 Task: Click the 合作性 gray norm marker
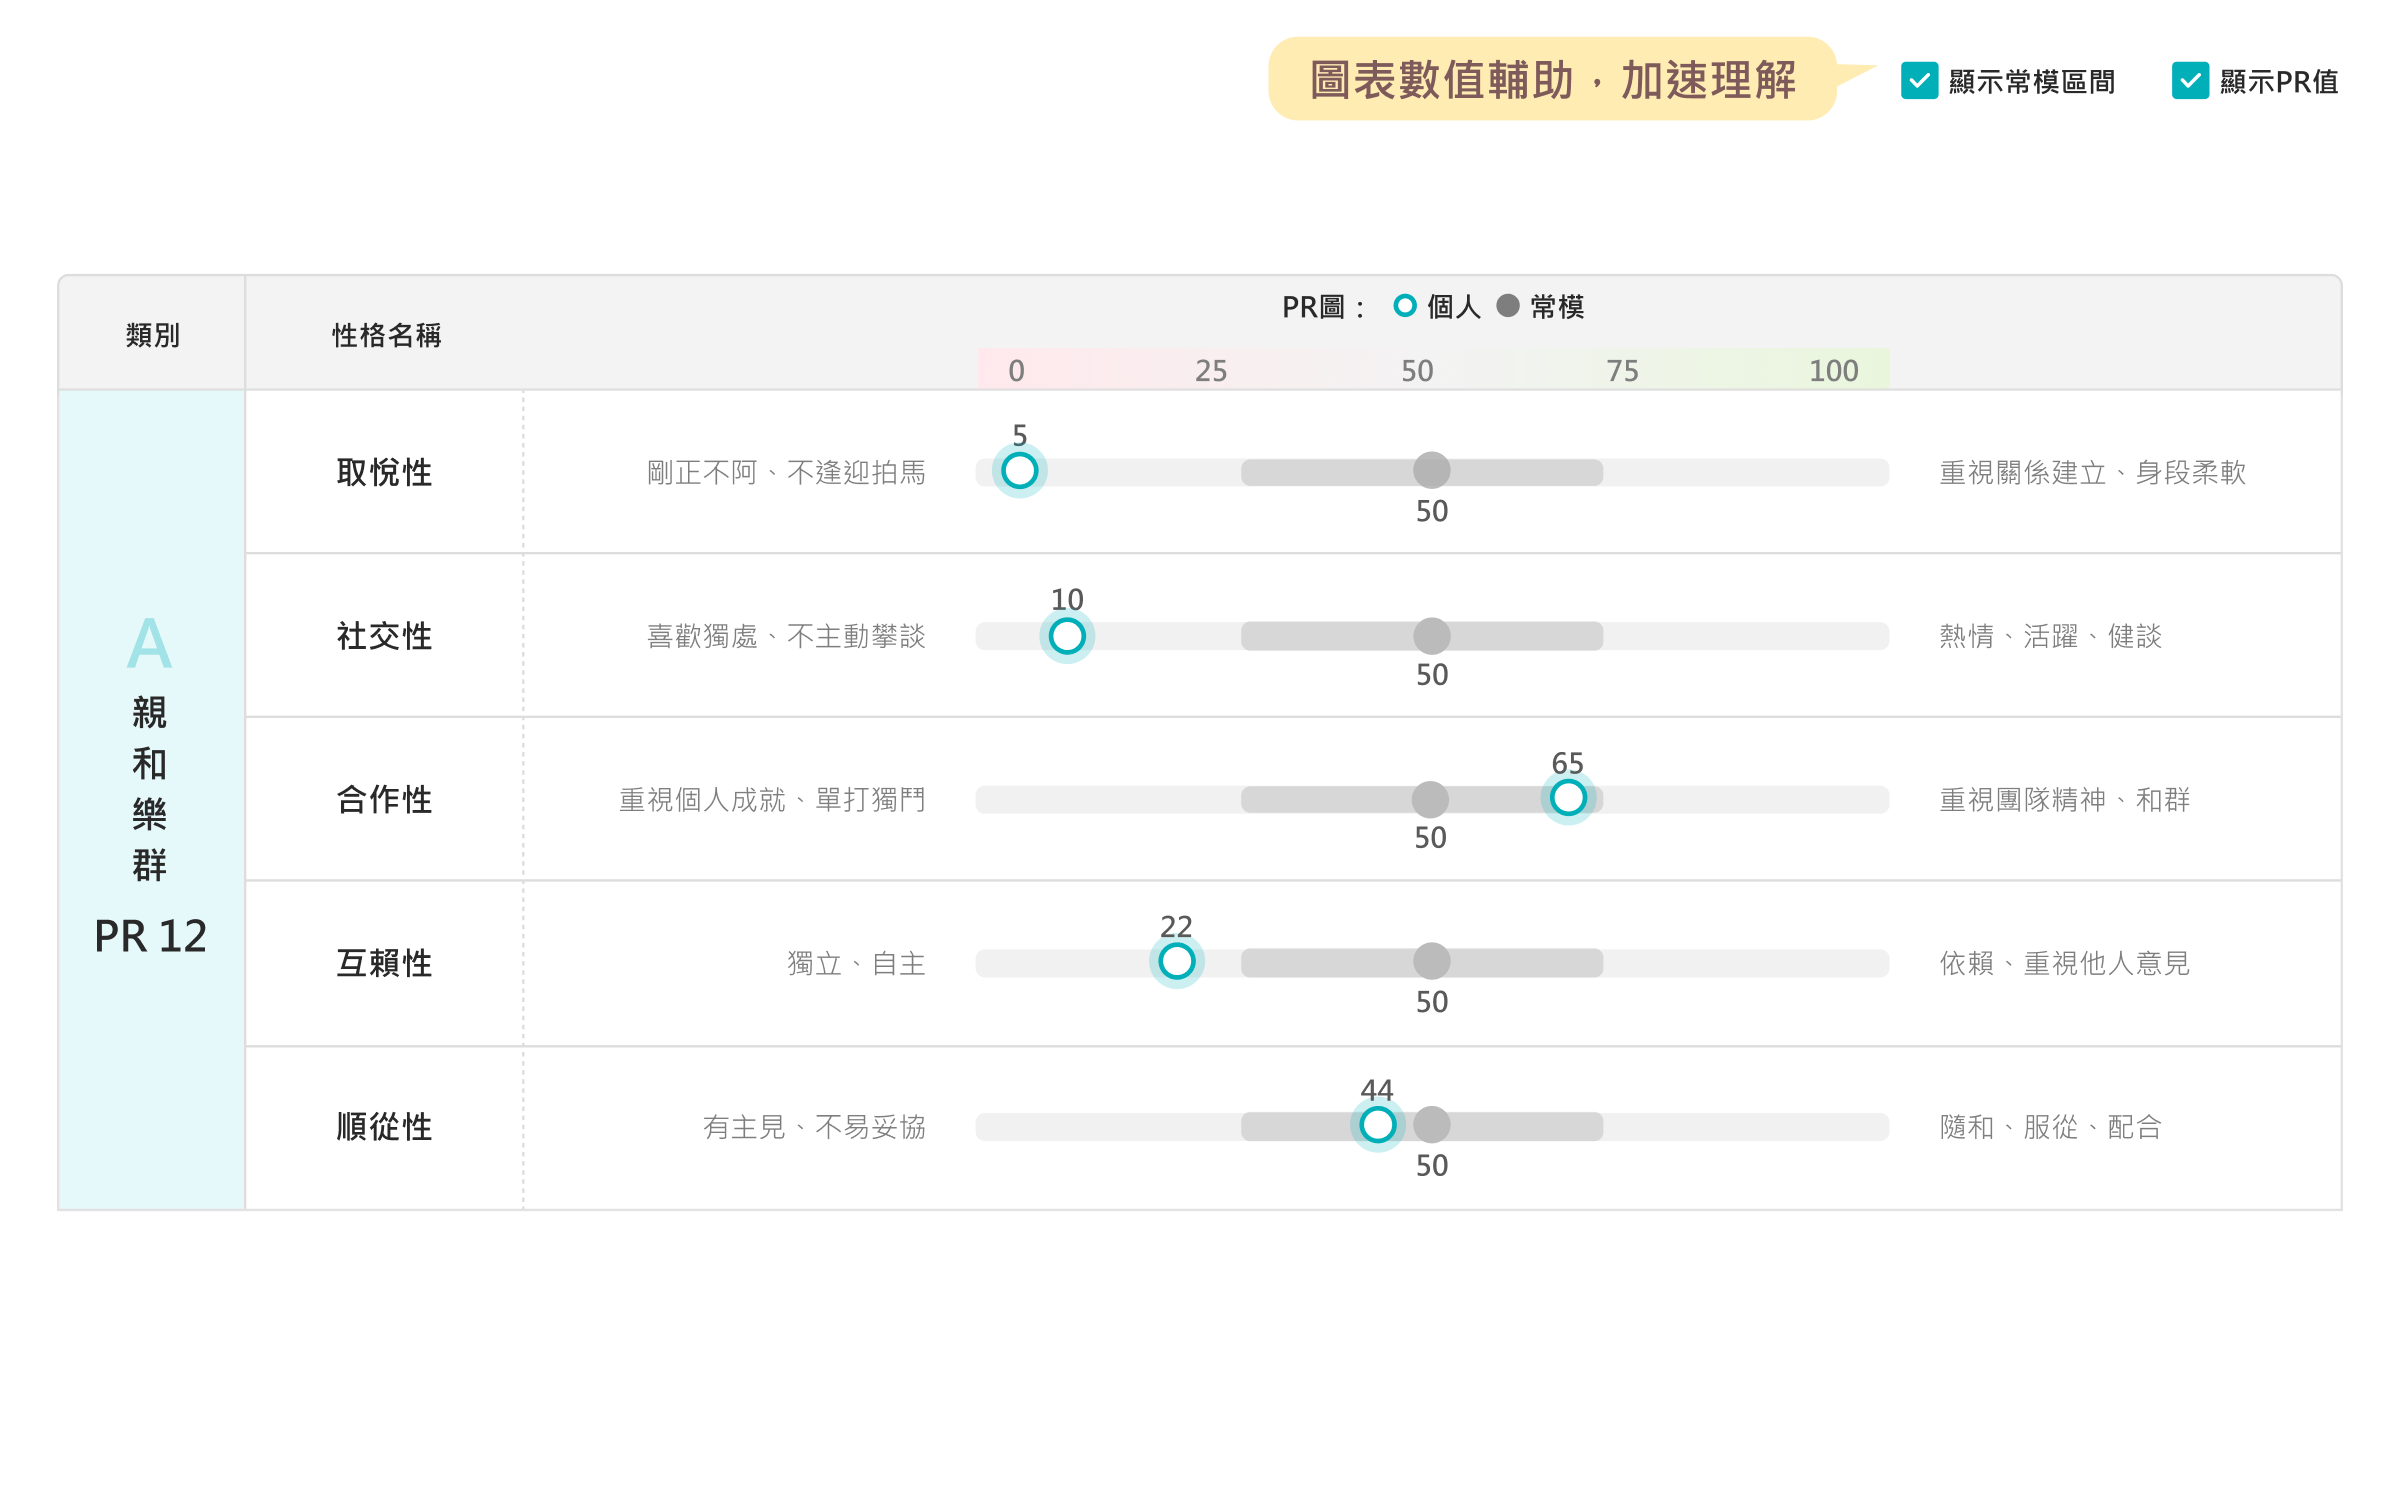(x=1430, y=799)
